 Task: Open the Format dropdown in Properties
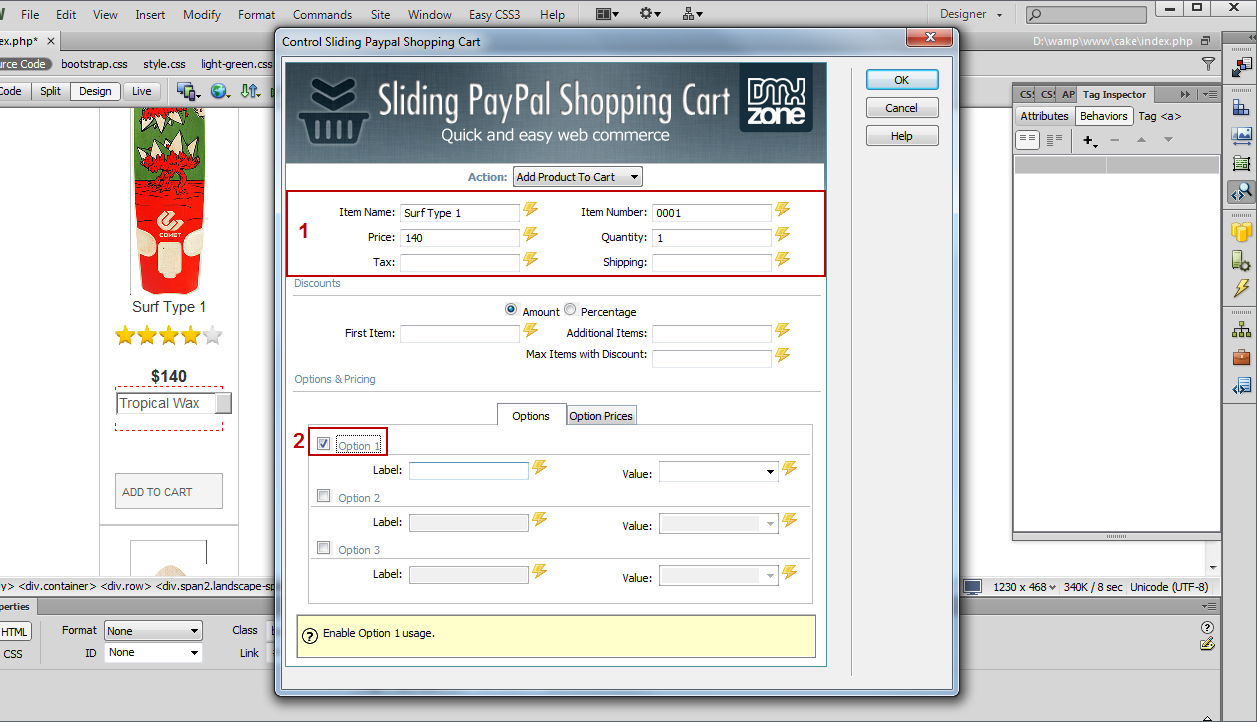pyautogui.click(x=153, y=631)
